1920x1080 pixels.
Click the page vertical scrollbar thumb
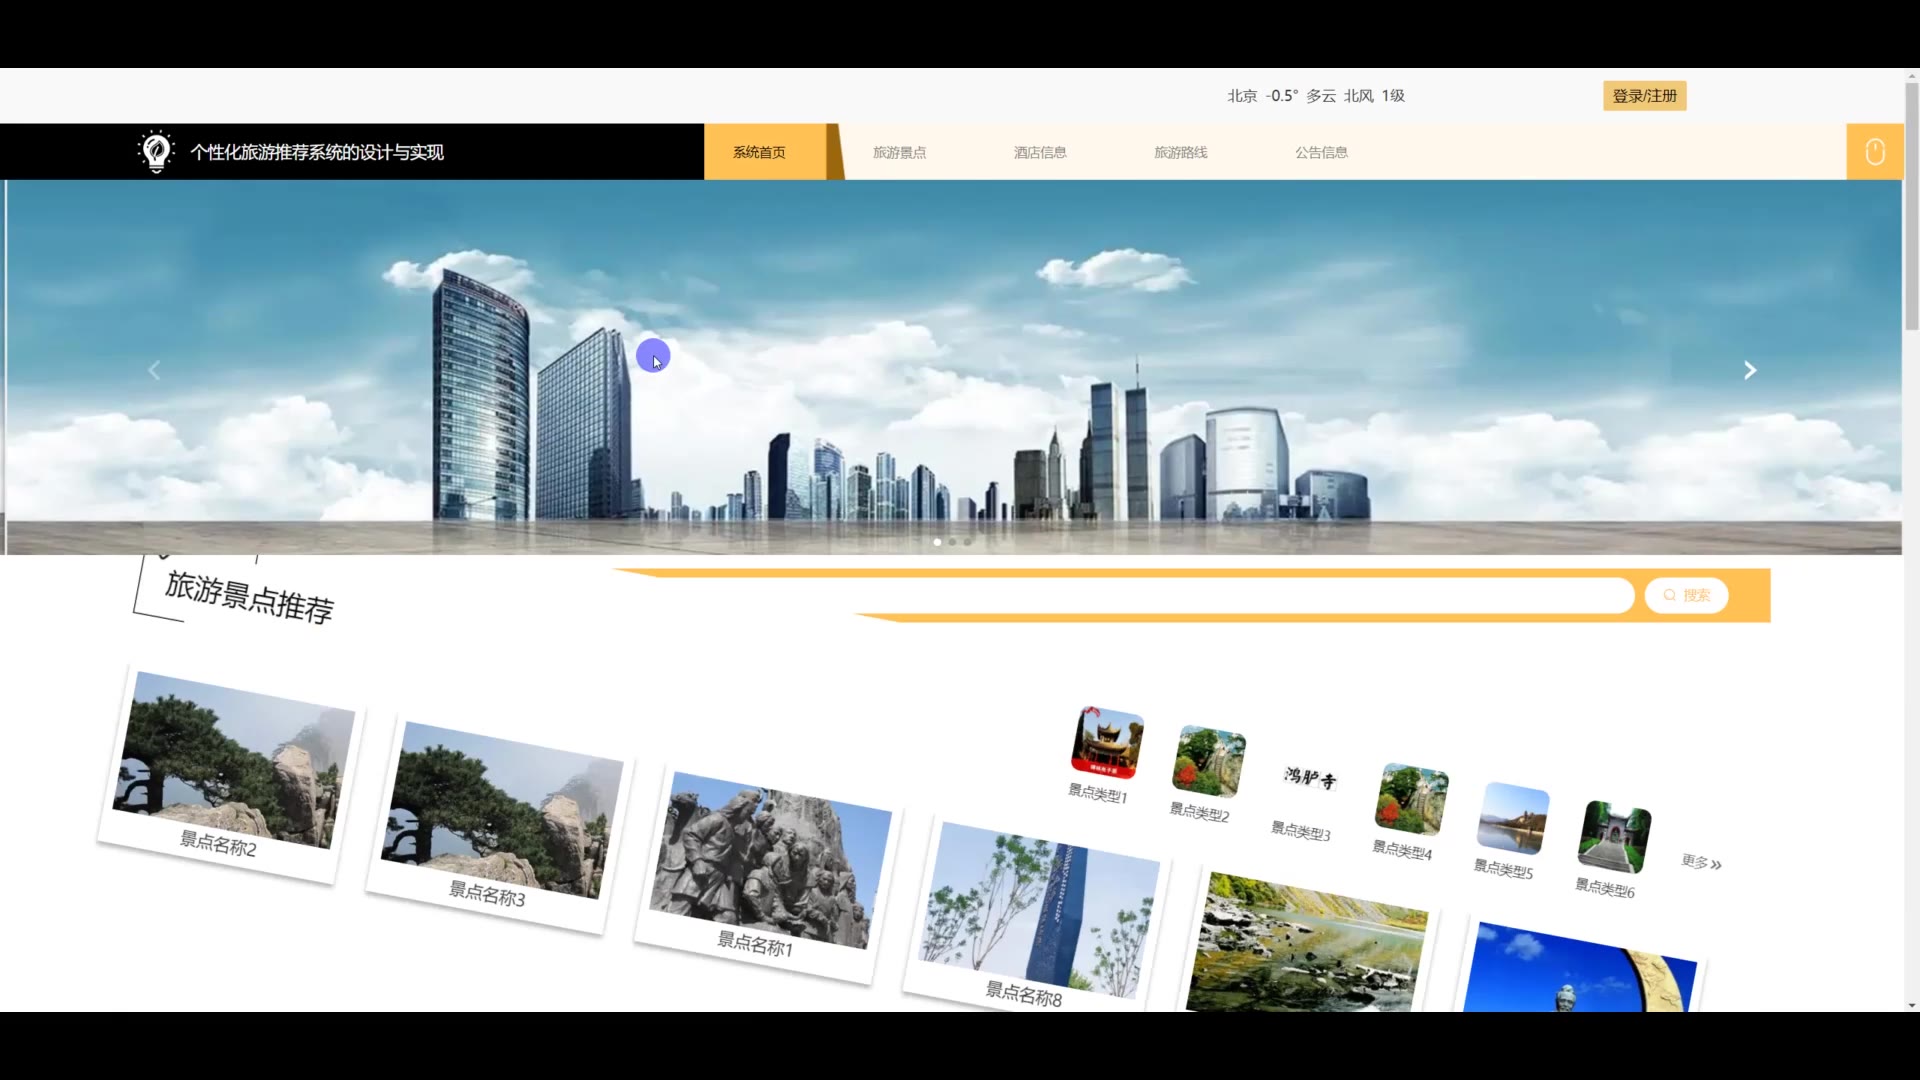click(x=1911, y=205)
